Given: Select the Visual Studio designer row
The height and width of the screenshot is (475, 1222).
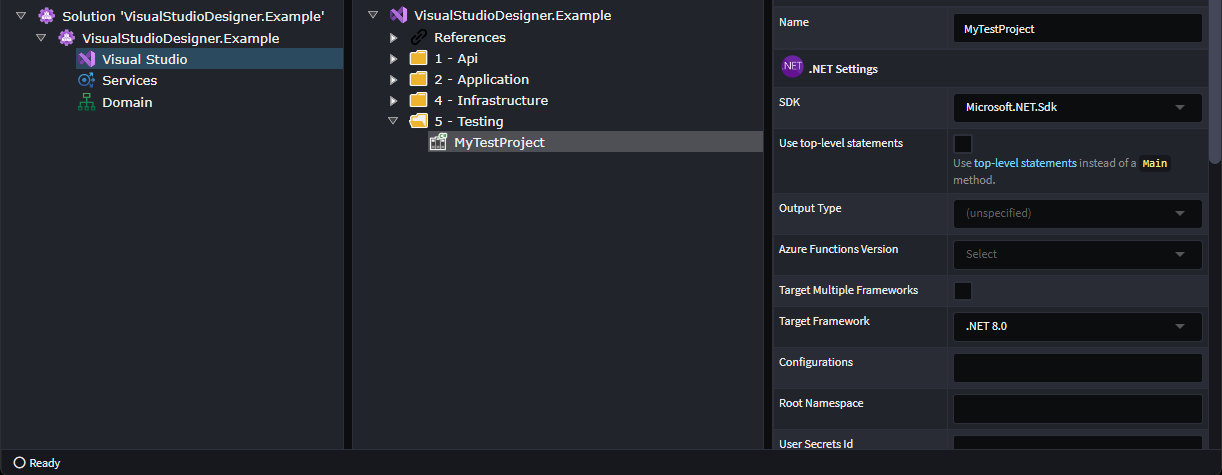Looking at the screenshot, I should [x=209, y=59].
